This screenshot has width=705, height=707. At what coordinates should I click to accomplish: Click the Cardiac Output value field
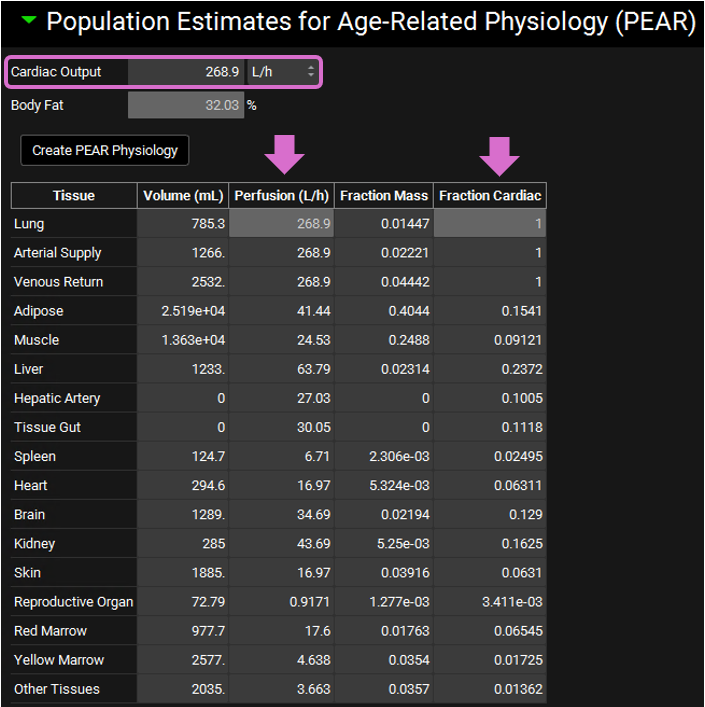186,72
